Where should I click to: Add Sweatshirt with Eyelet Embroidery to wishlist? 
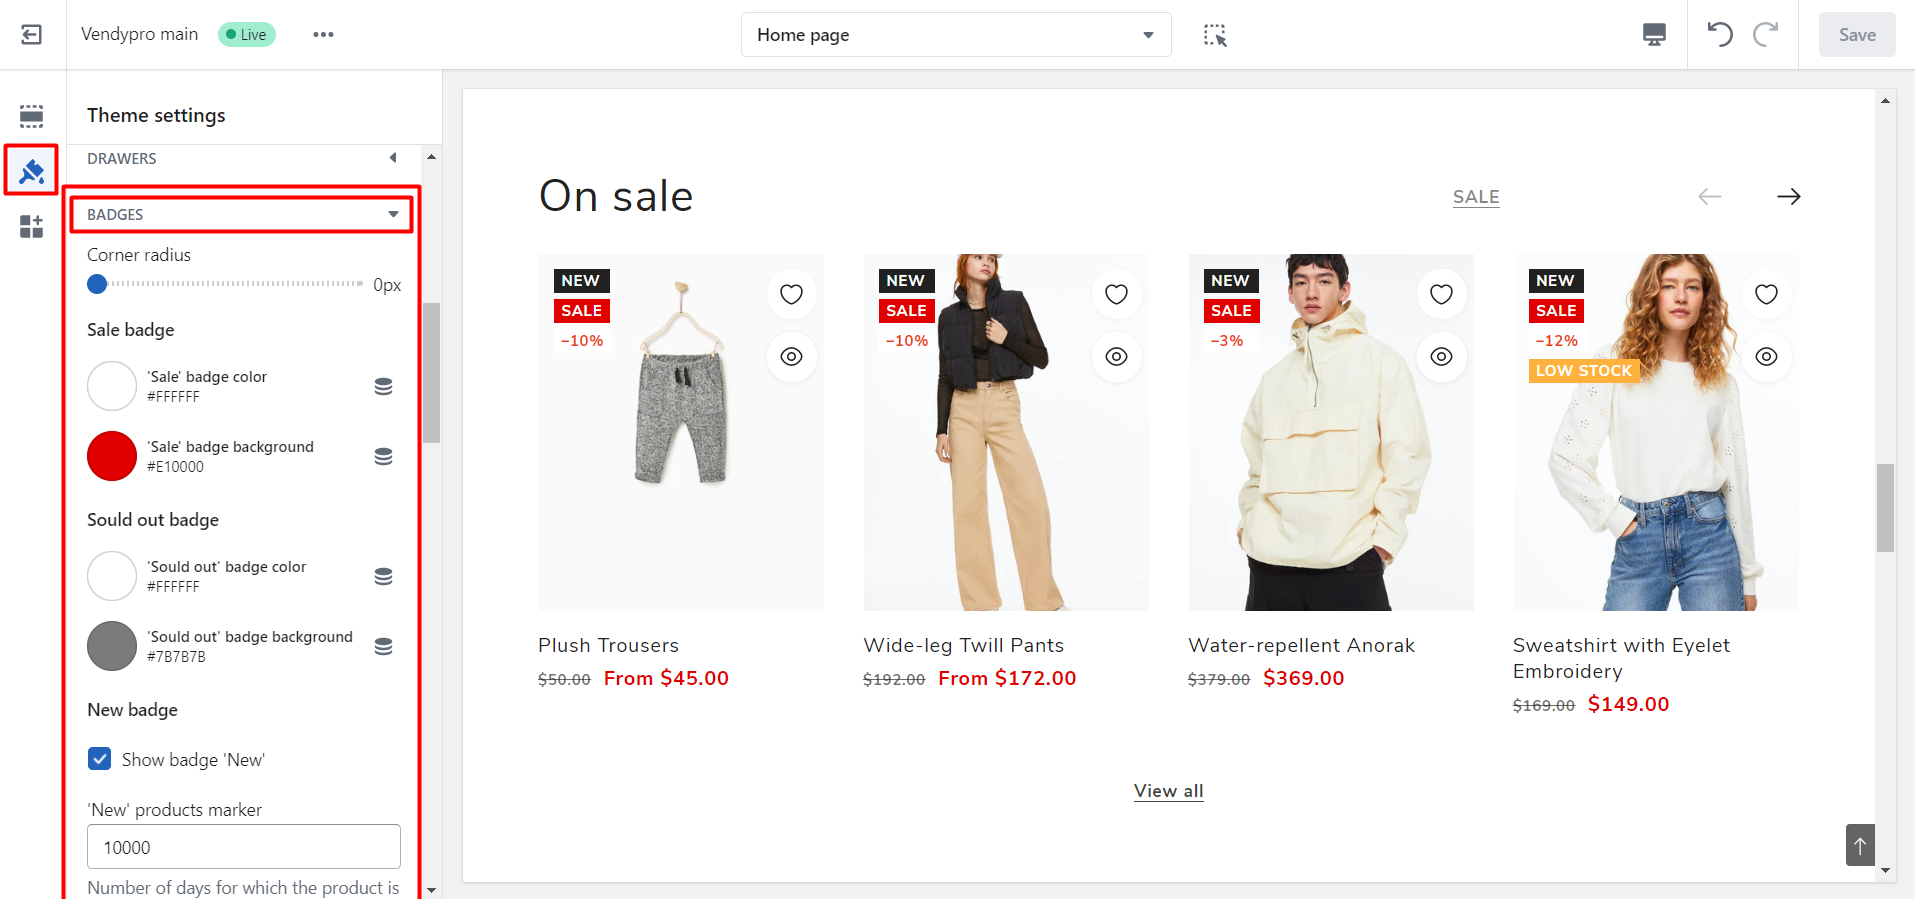point(1766,293)
